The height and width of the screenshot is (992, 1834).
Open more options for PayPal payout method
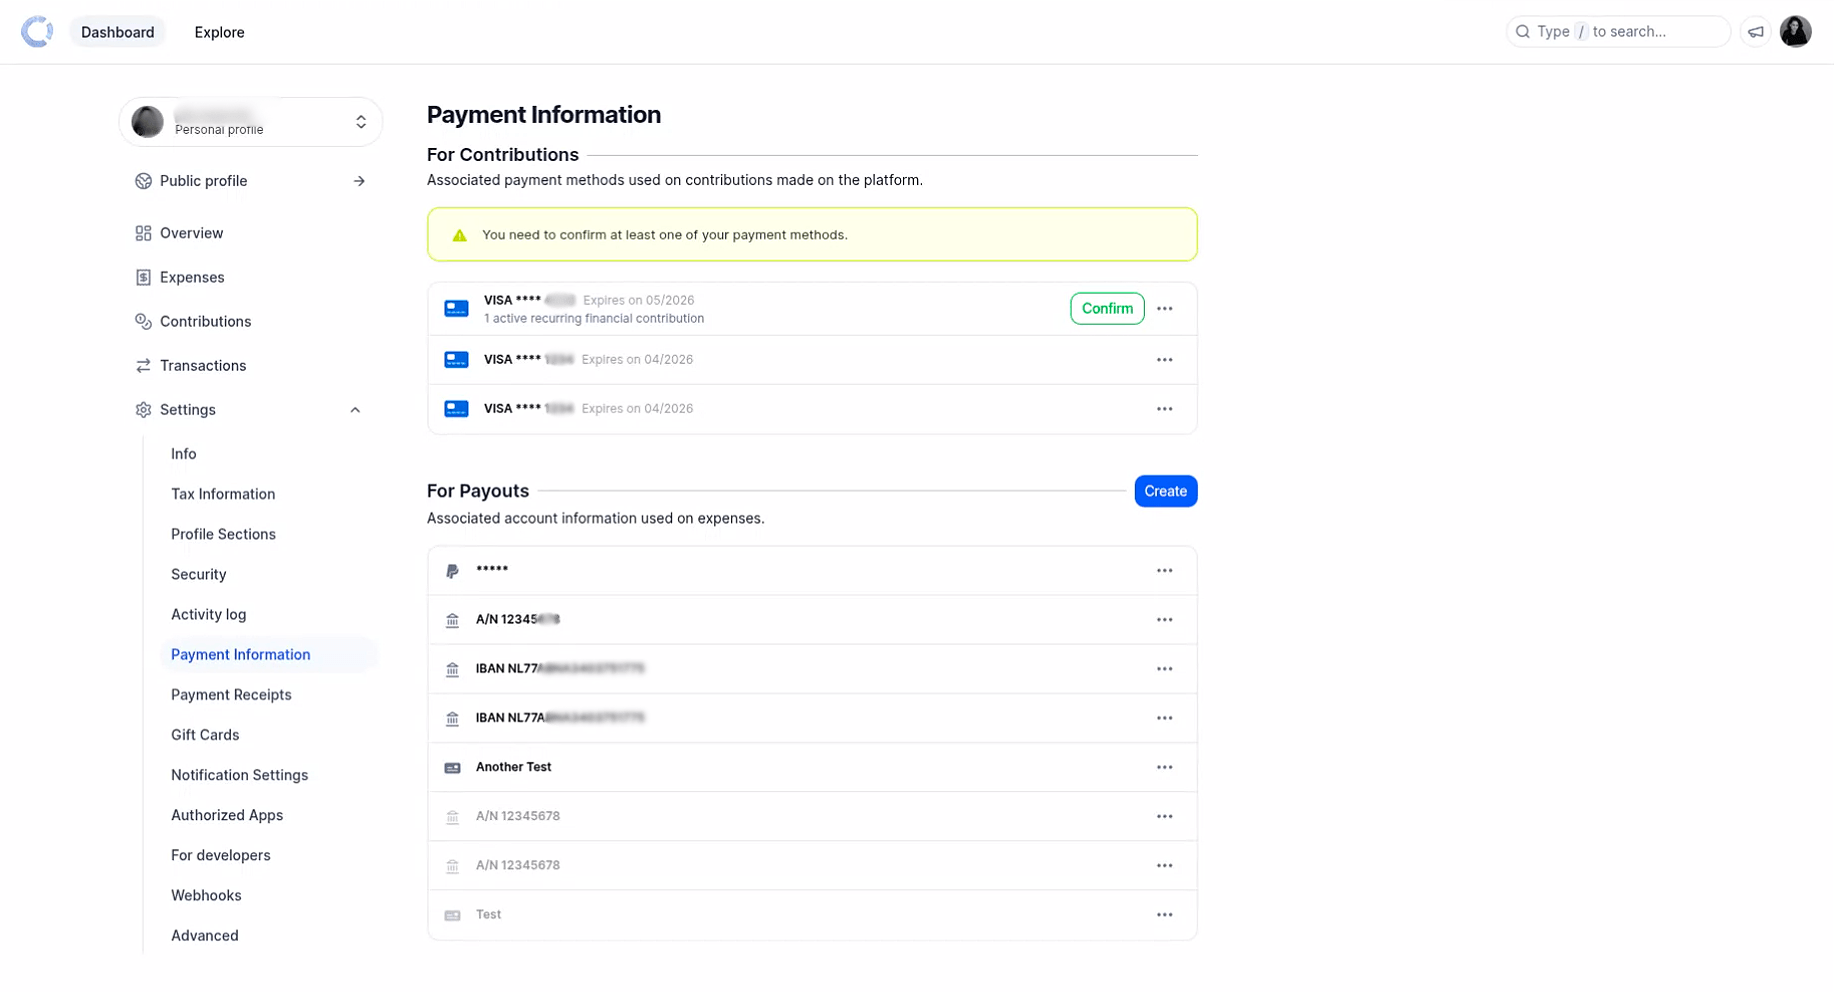pyautogui.click(x=1164, y=571)
